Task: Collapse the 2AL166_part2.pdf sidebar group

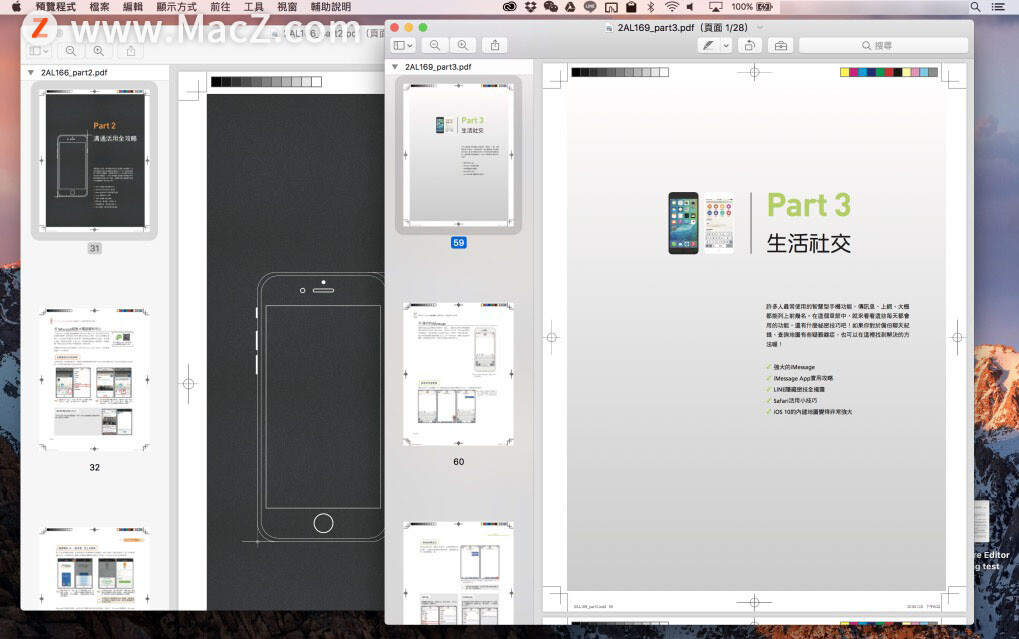Action: [x=31, y=73]
